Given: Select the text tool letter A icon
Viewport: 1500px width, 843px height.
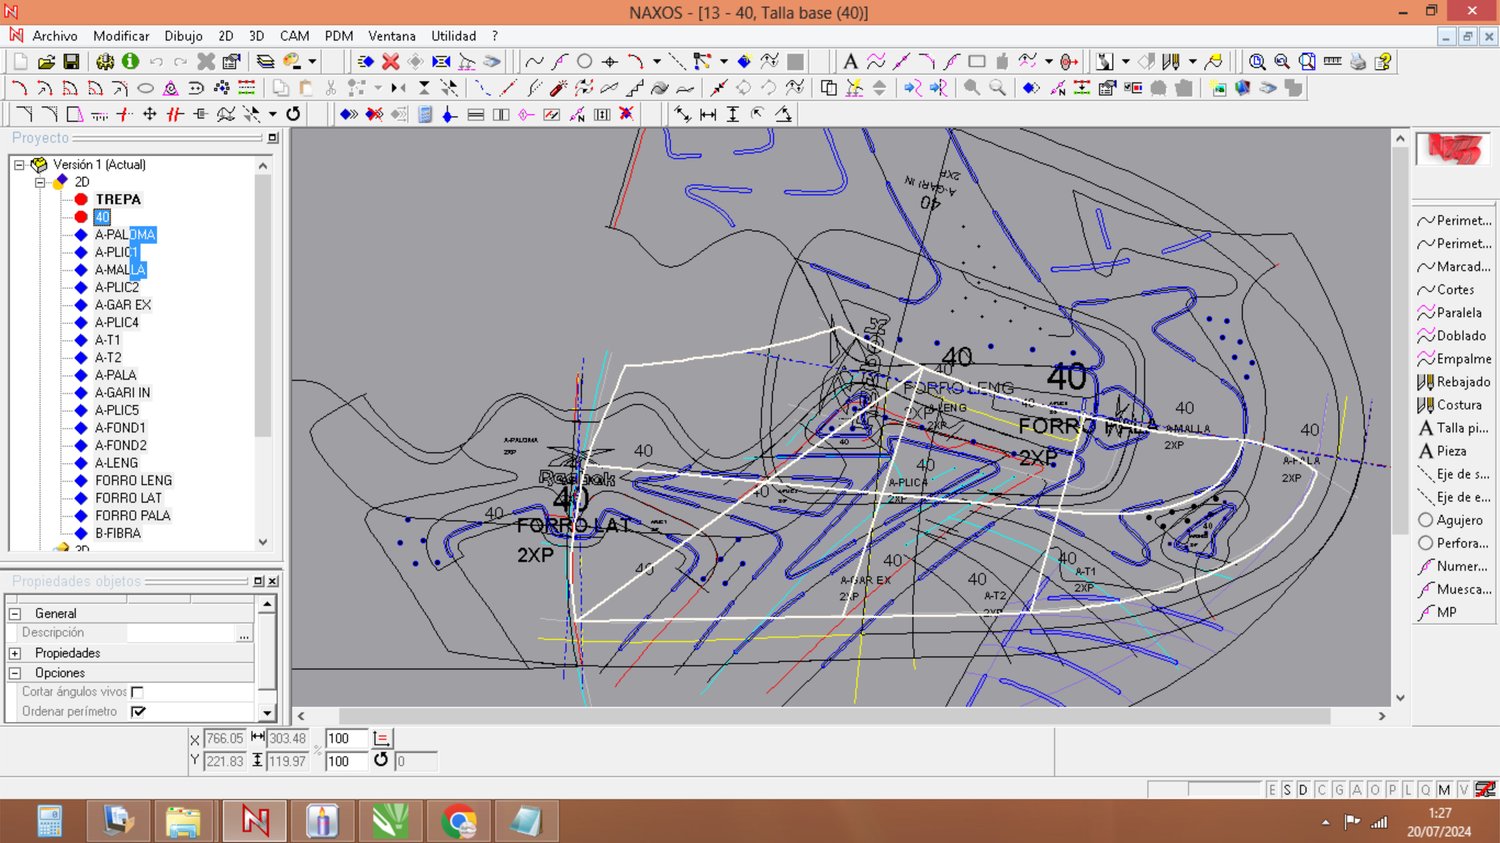Looking at the screenshot, I should (850, 62).
